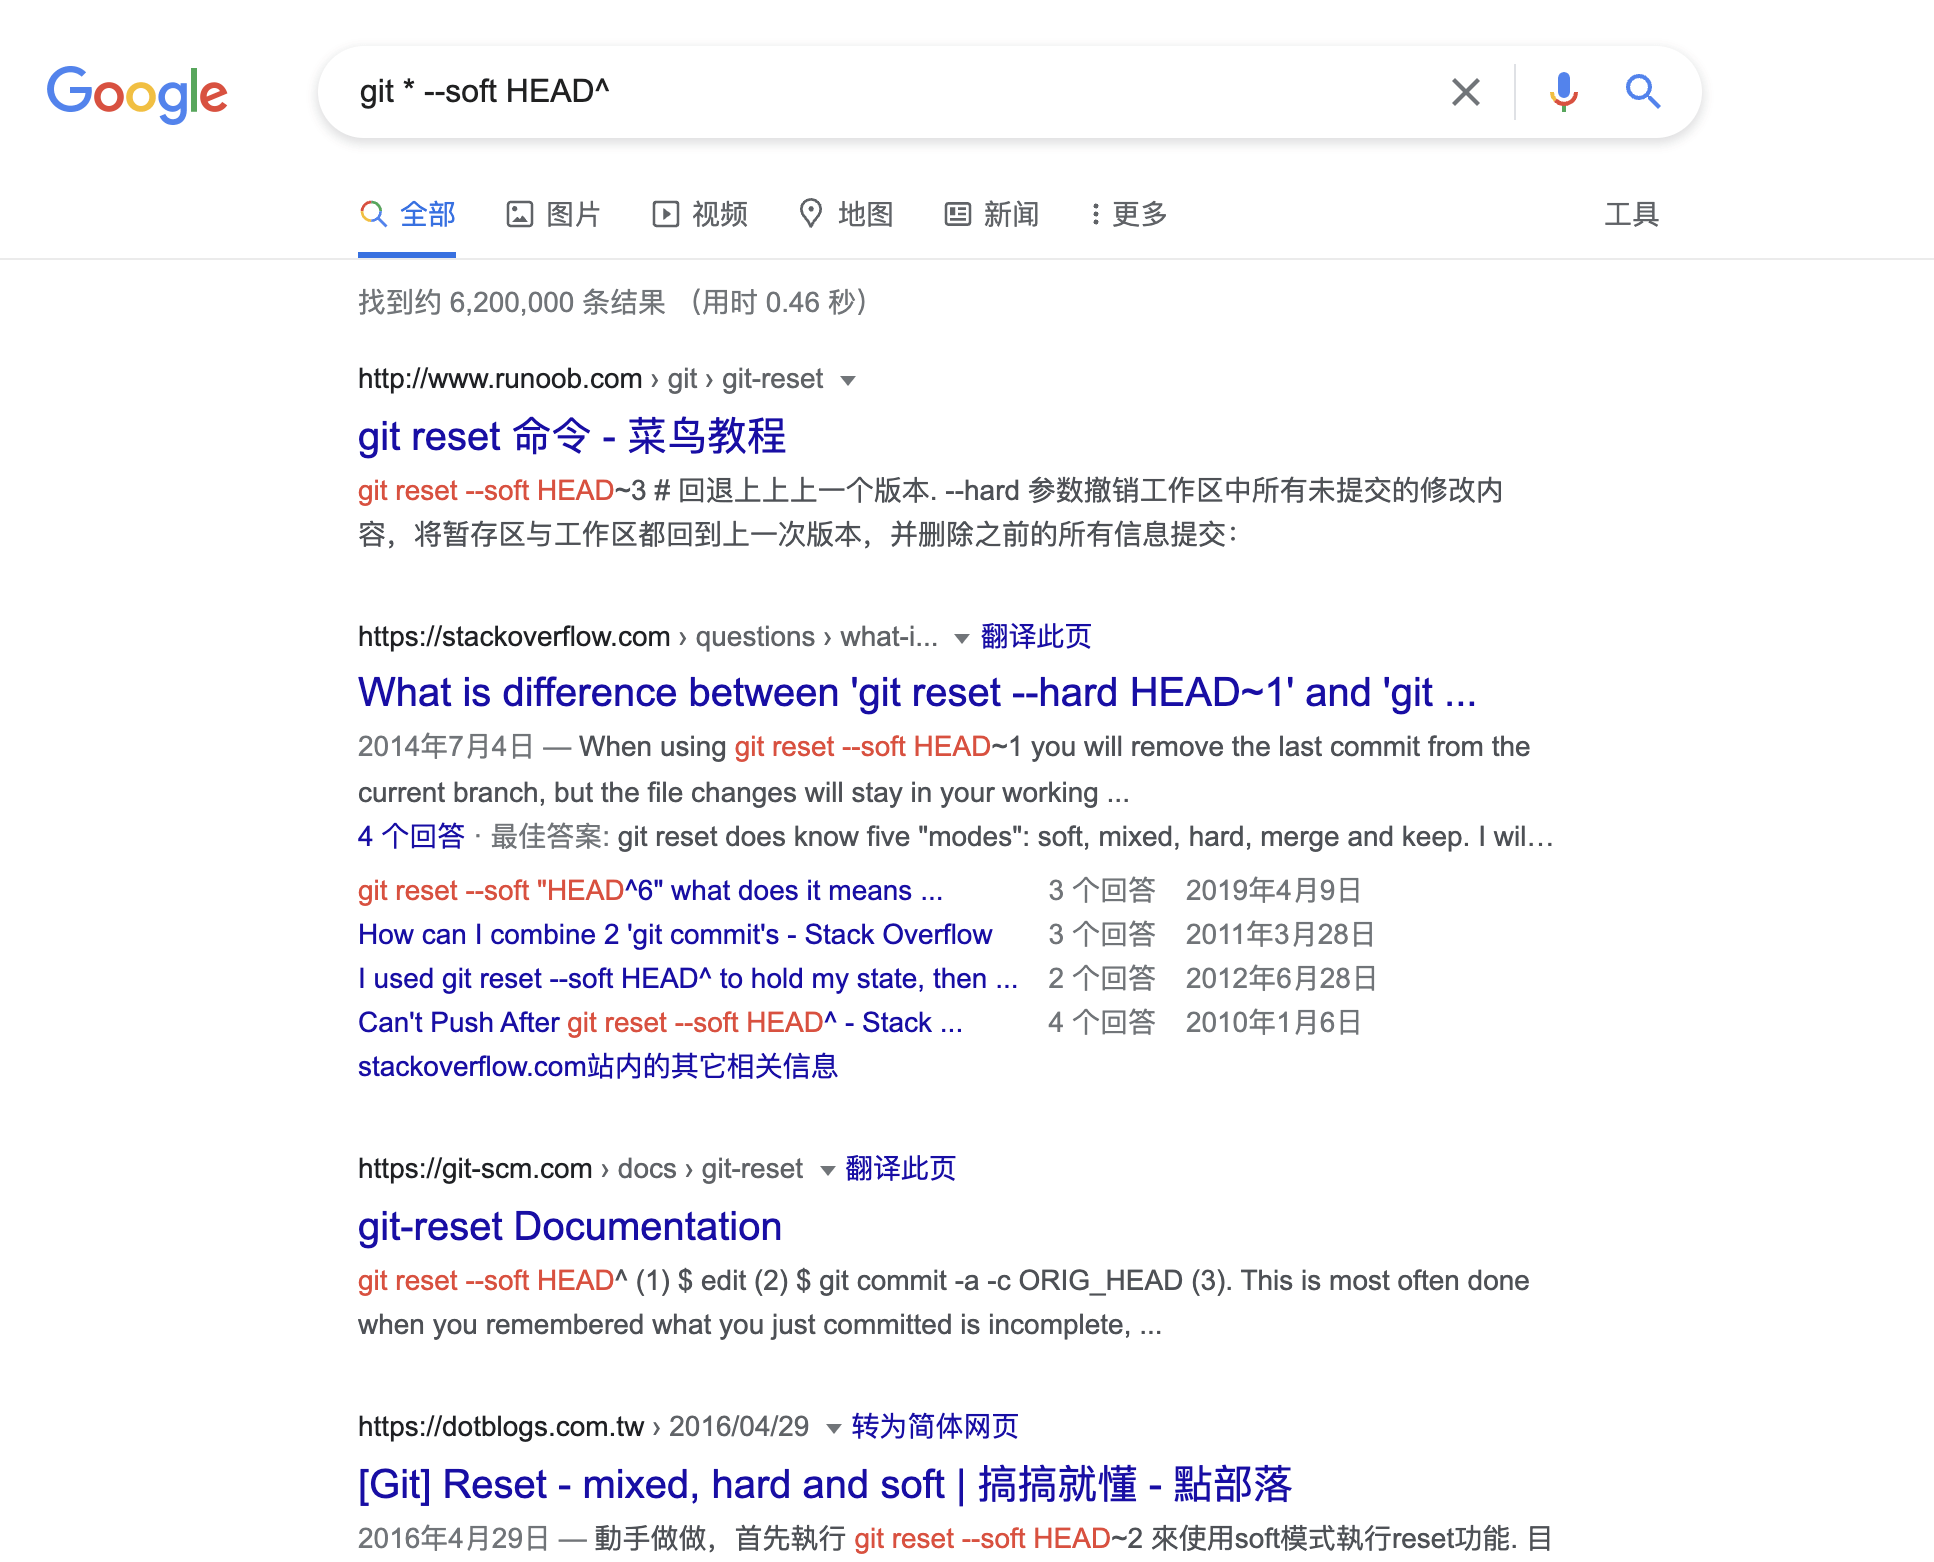Click the magnifying glass search button
This screenshot has width=1934, height=1562.
coord(1642,92)
